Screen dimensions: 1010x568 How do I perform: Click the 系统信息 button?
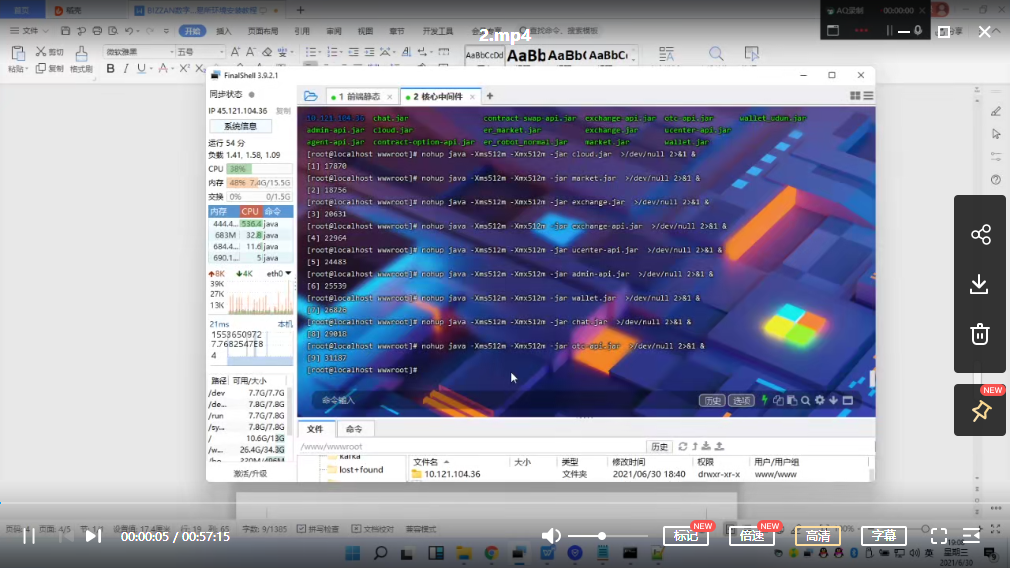[x=240, y=126]
